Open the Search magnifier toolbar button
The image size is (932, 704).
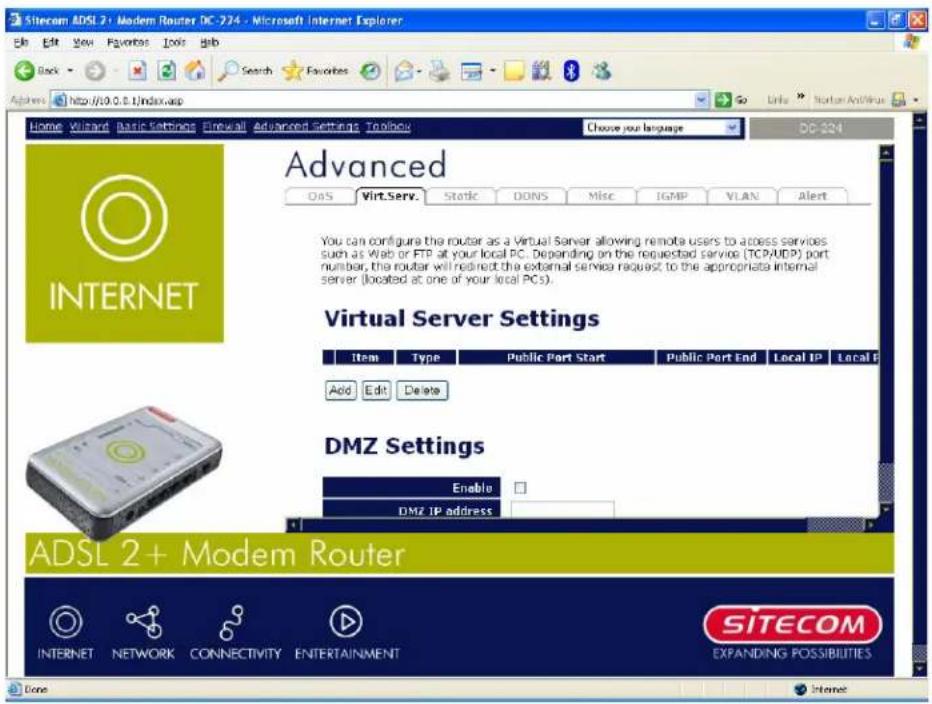245,71
